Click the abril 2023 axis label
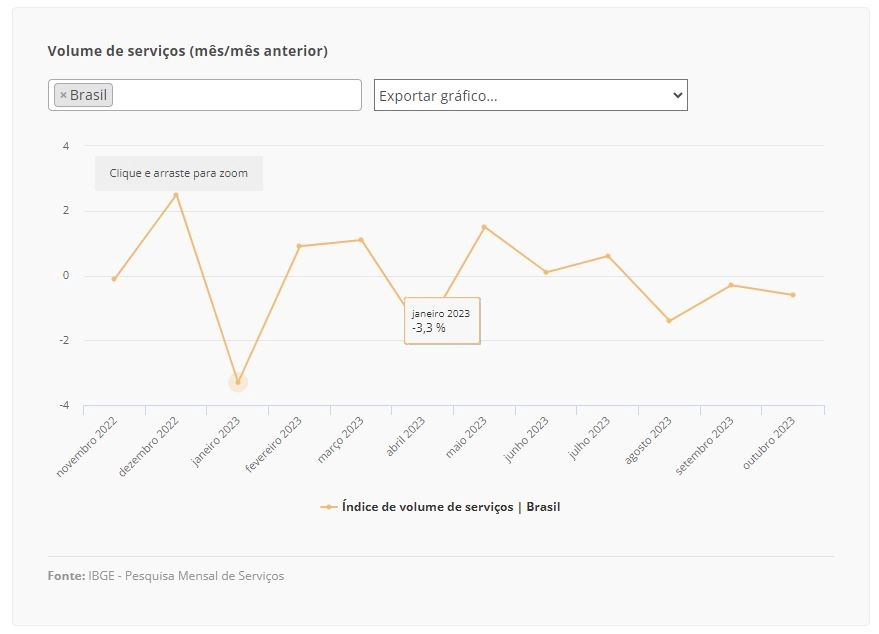Screen dimensions: 879x634 tap(406, 437)
